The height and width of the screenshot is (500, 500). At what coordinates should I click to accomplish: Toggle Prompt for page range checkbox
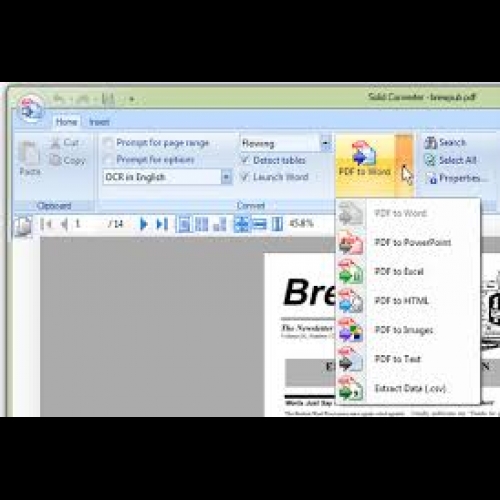click(108, 143)
